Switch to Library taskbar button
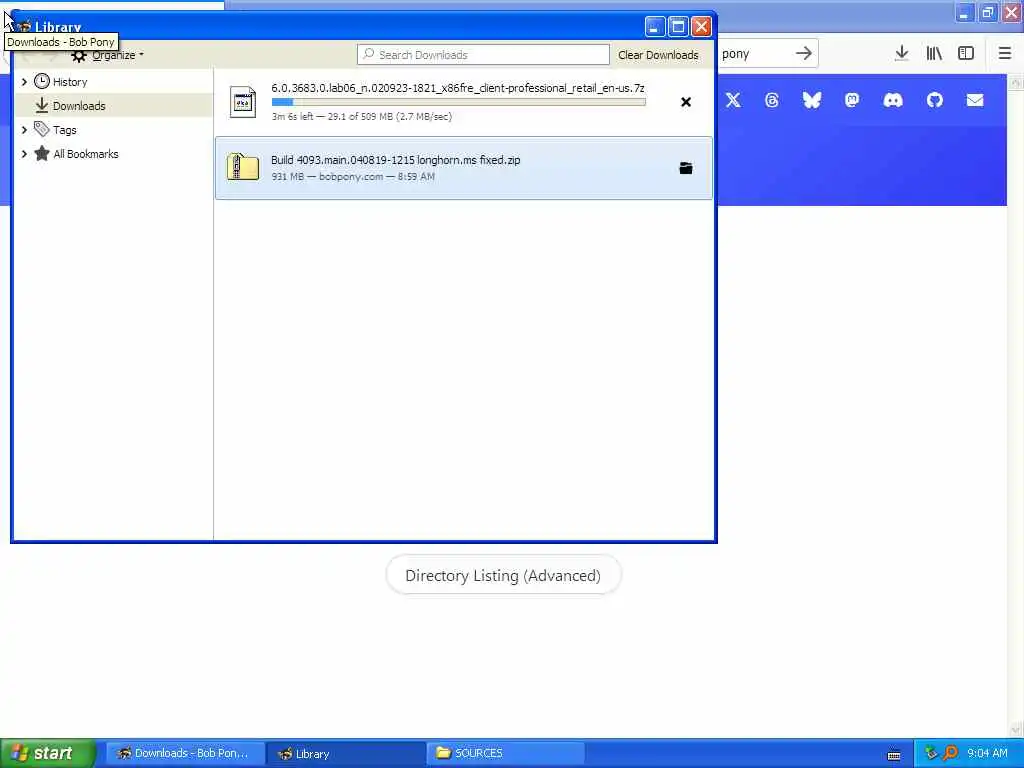 click(x=346, y=753)
